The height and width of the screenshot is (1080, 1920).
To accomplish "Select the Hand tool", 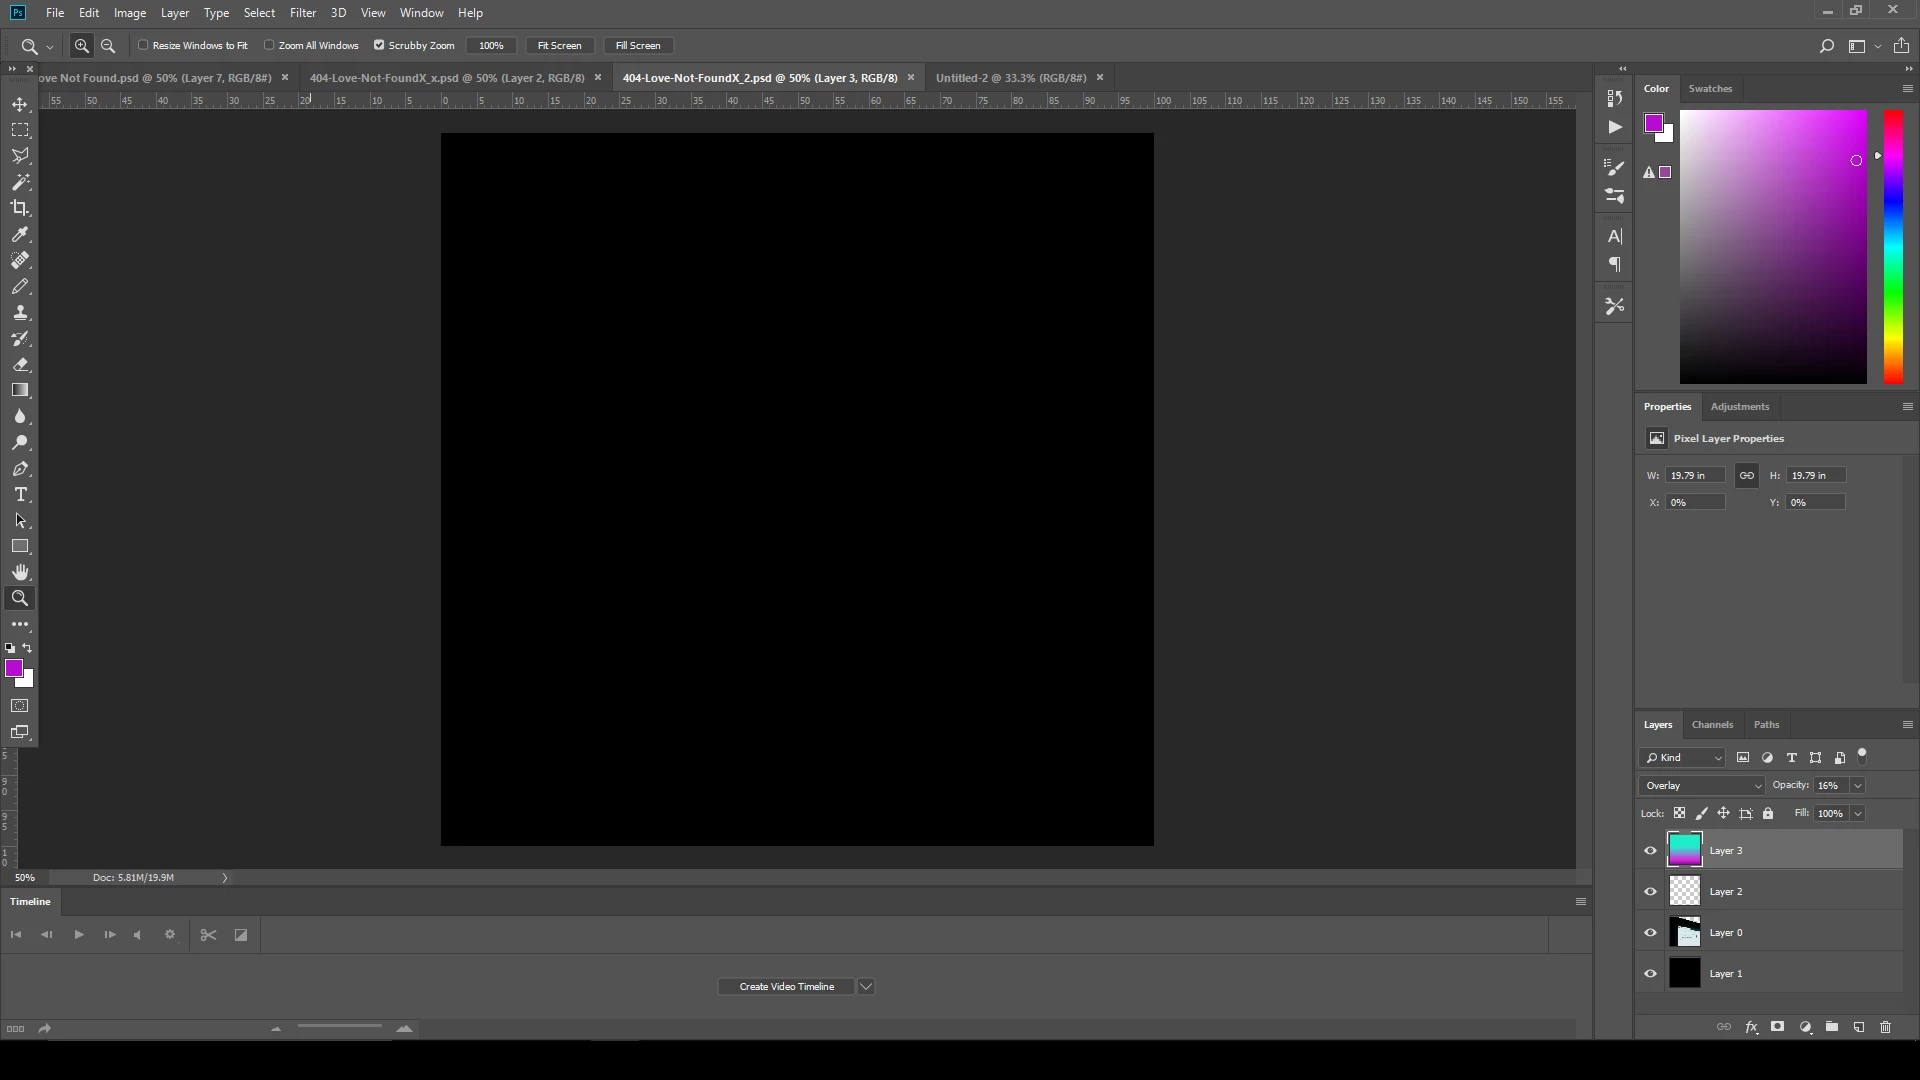I will 20,572.
